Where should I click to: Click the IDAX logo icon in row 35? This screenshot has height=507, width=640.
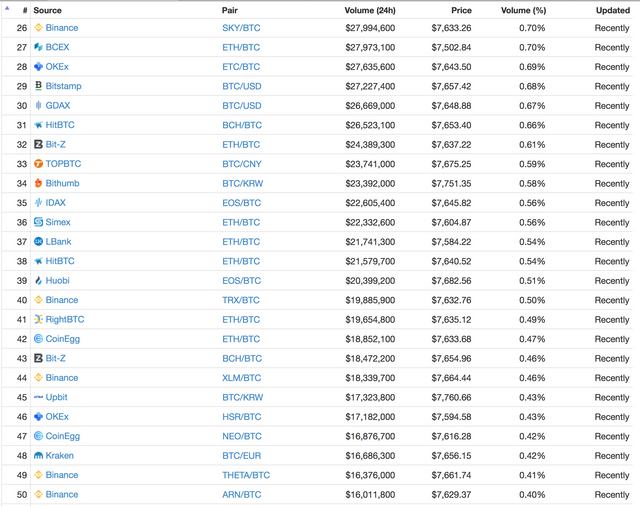(x=38, y=202)
